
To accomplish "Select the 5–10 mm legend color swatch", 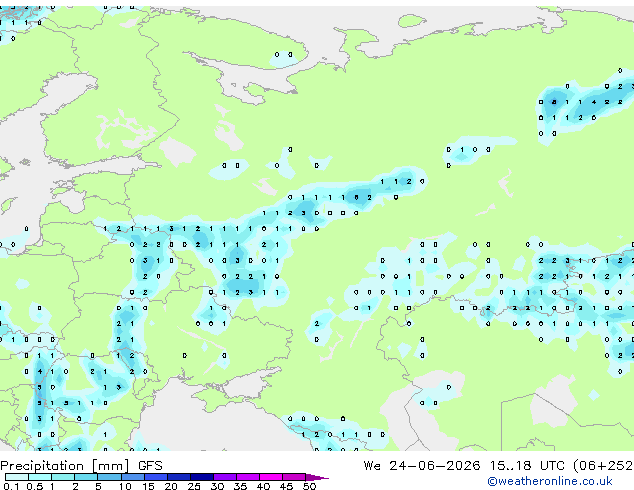I will click(109, 477).
